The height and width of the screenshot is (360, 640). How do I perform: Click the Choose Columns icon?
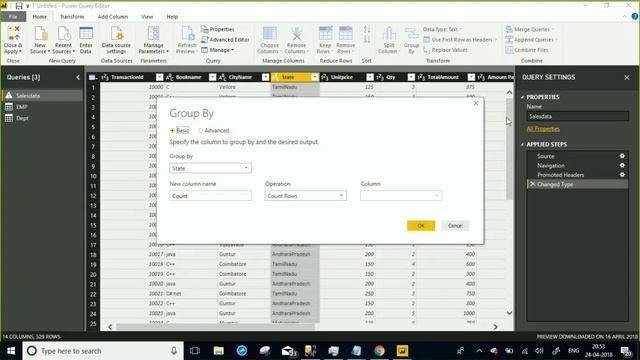click(x=269, y=40)
